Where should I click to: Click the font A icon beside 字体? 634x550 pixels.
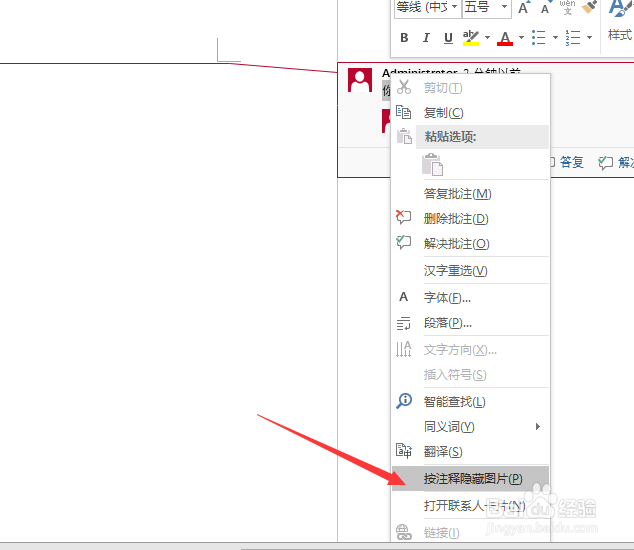point(404,297)
